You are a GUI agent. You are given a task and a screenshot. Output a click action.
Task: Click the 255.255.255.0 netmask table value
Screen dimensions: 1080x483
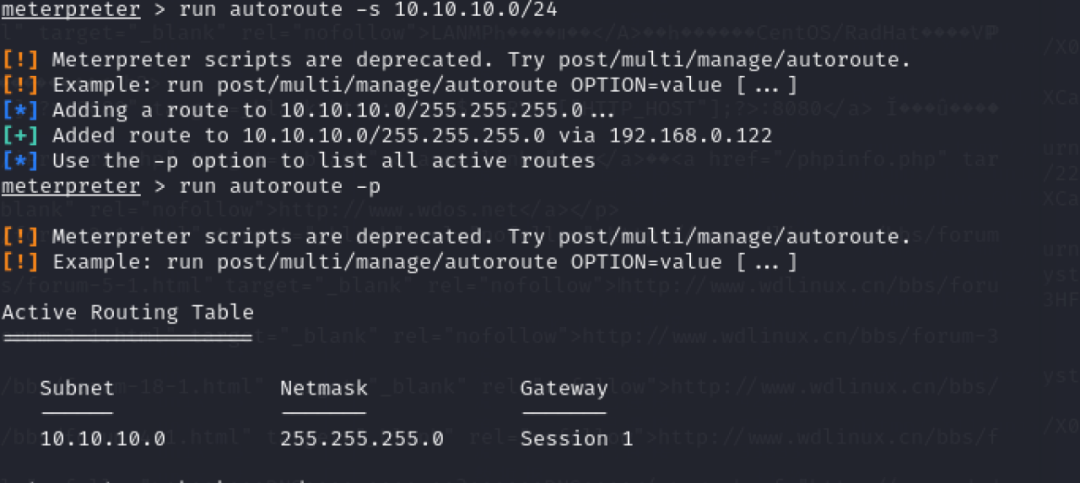362,439
